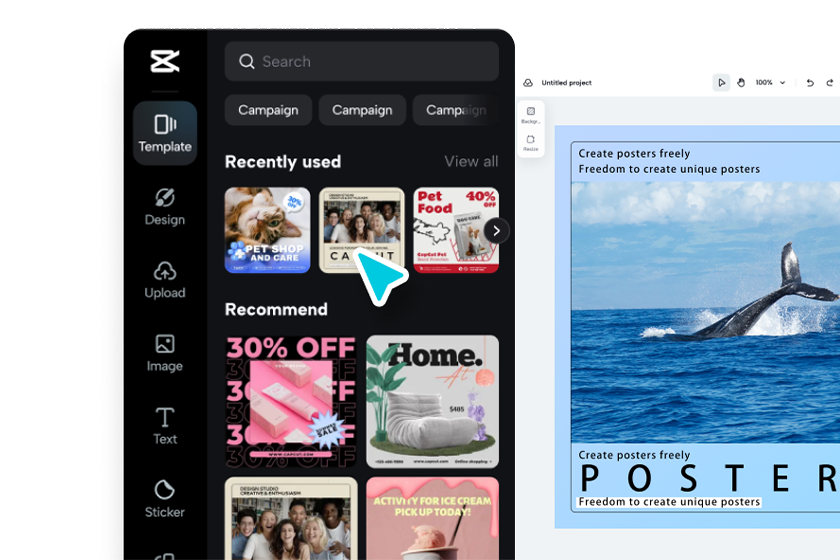Viewport: 840px width, 560px height.
Task: Pick the ice cream activity template
Action: coord(432,518)
